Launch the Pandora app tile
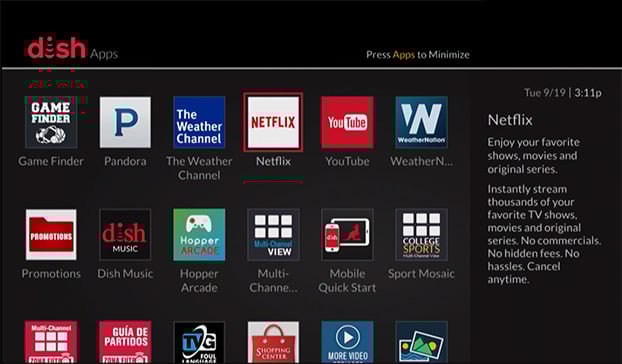This screenshot has width=622, height=364. [125, 122]
